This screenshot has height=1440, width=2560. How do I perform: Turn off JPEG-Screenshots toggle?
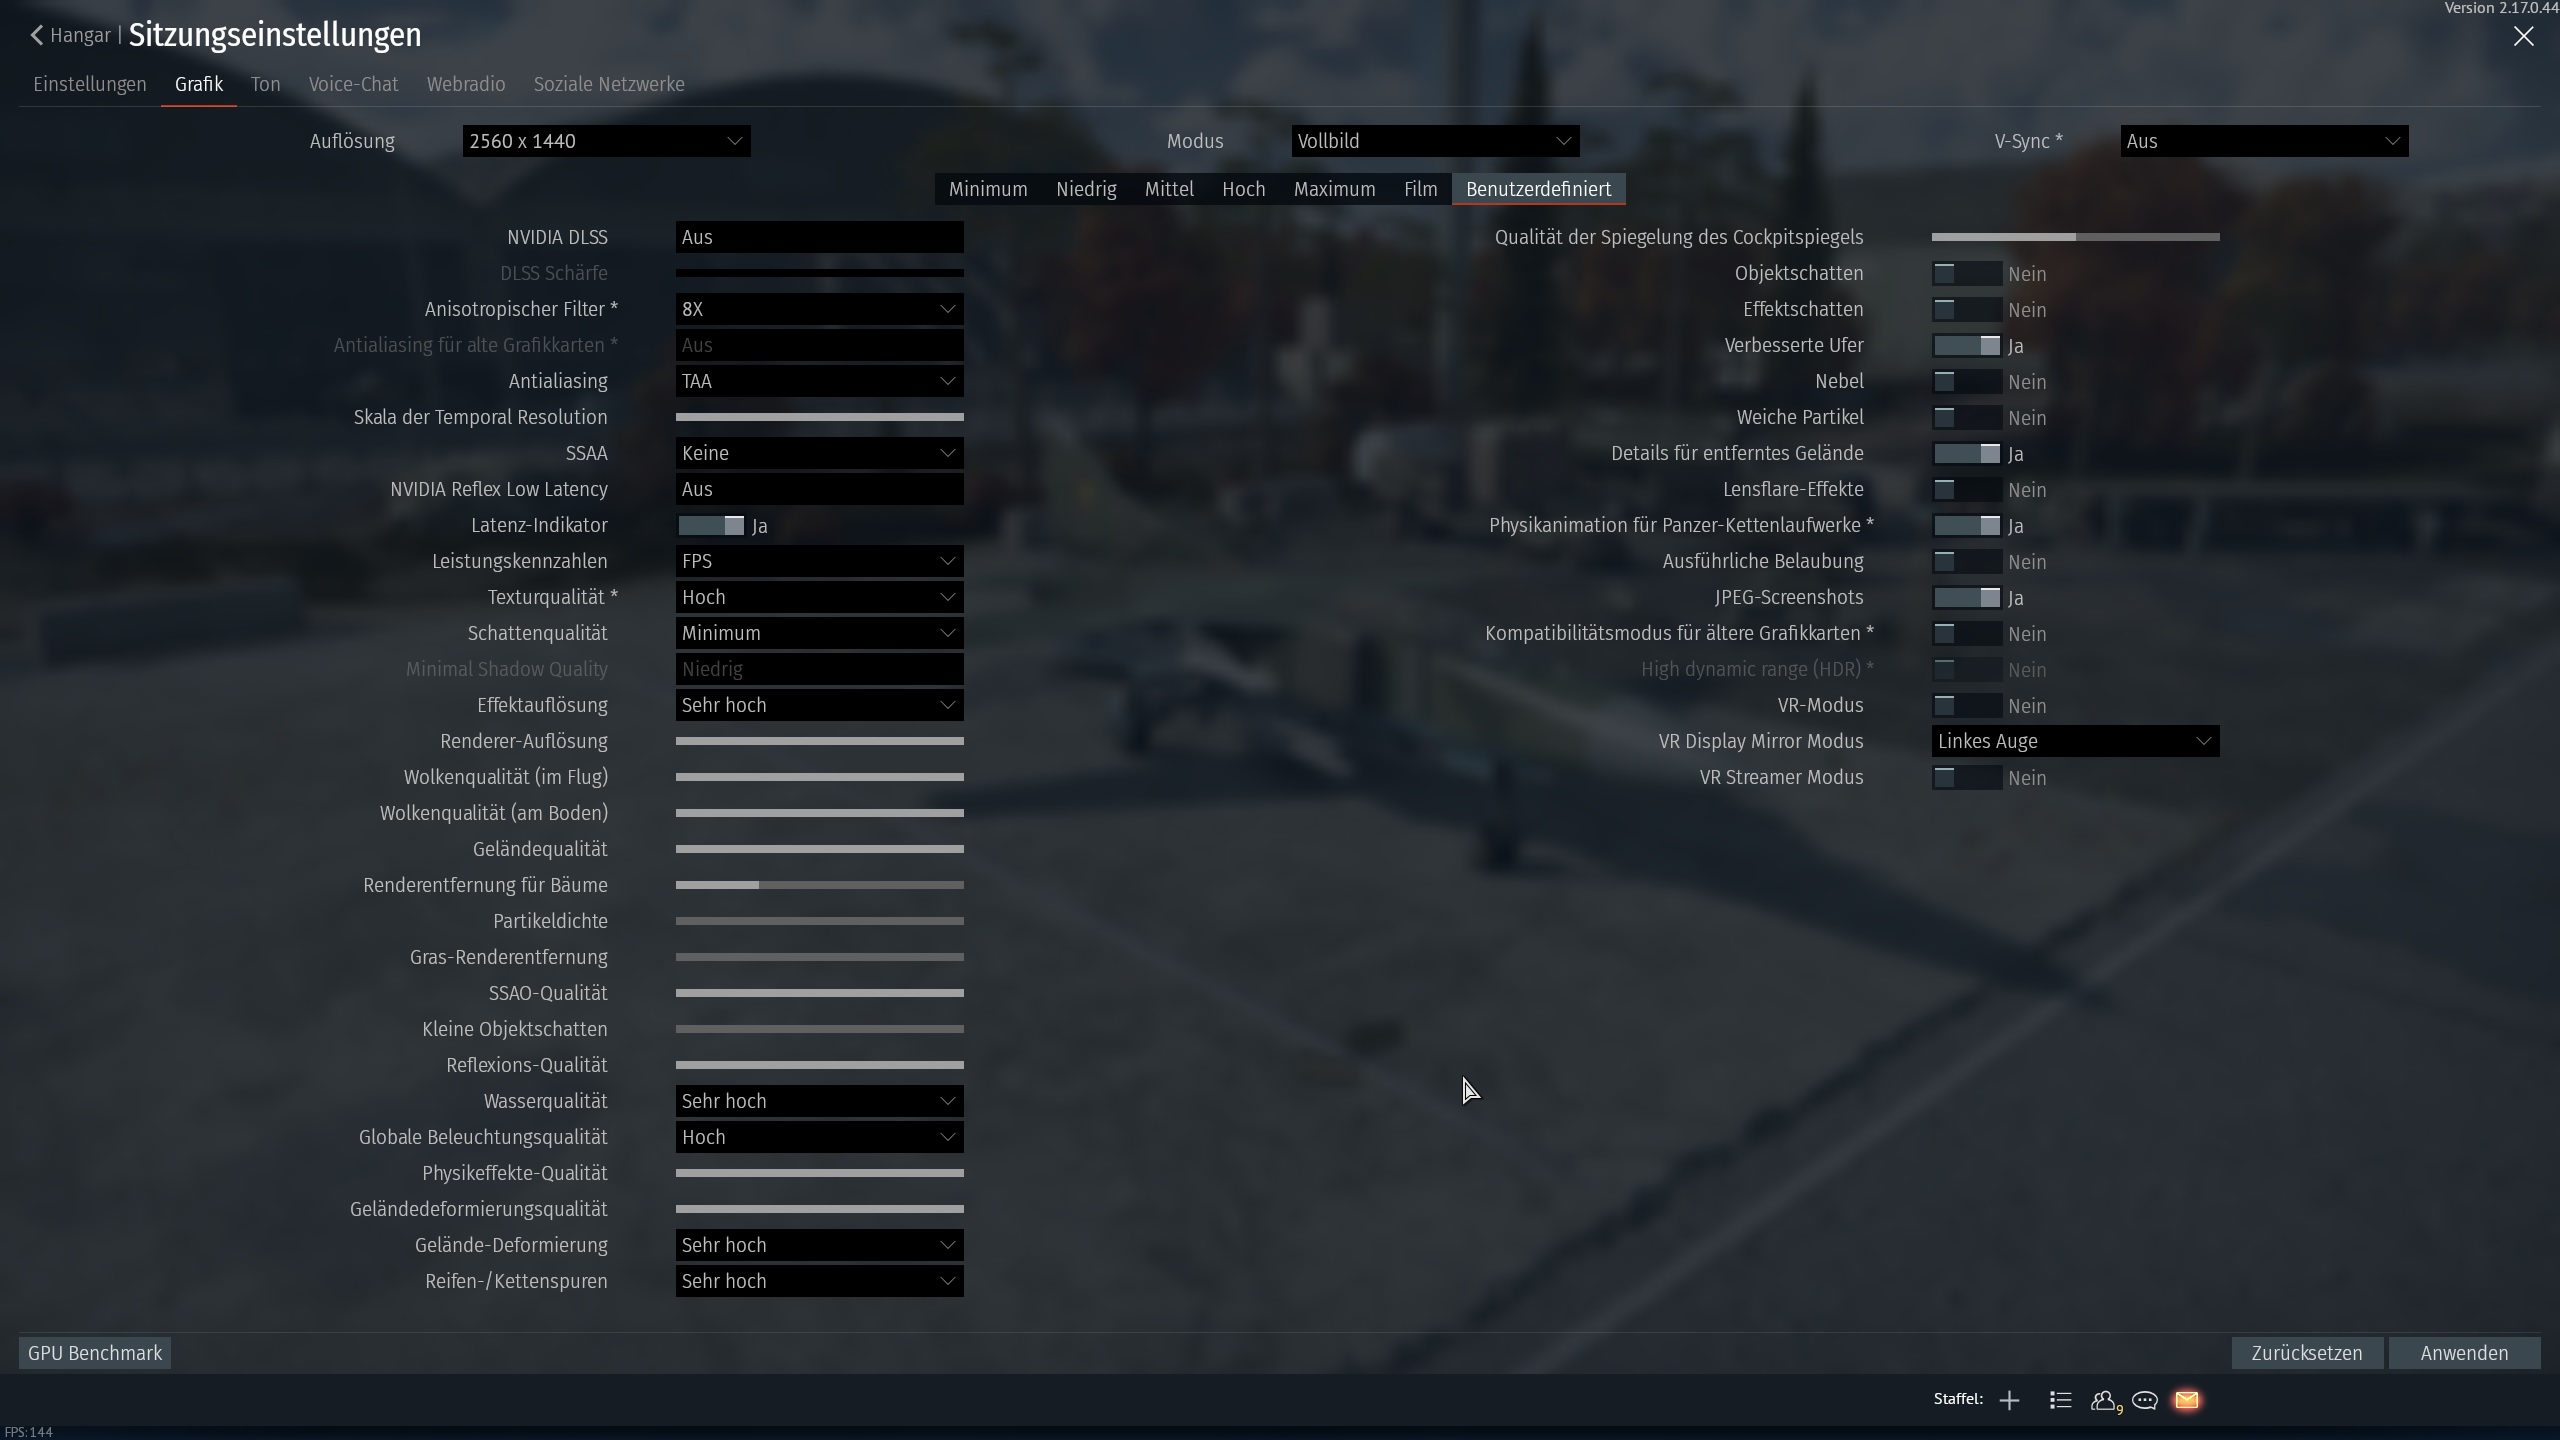click(1966, 598)
